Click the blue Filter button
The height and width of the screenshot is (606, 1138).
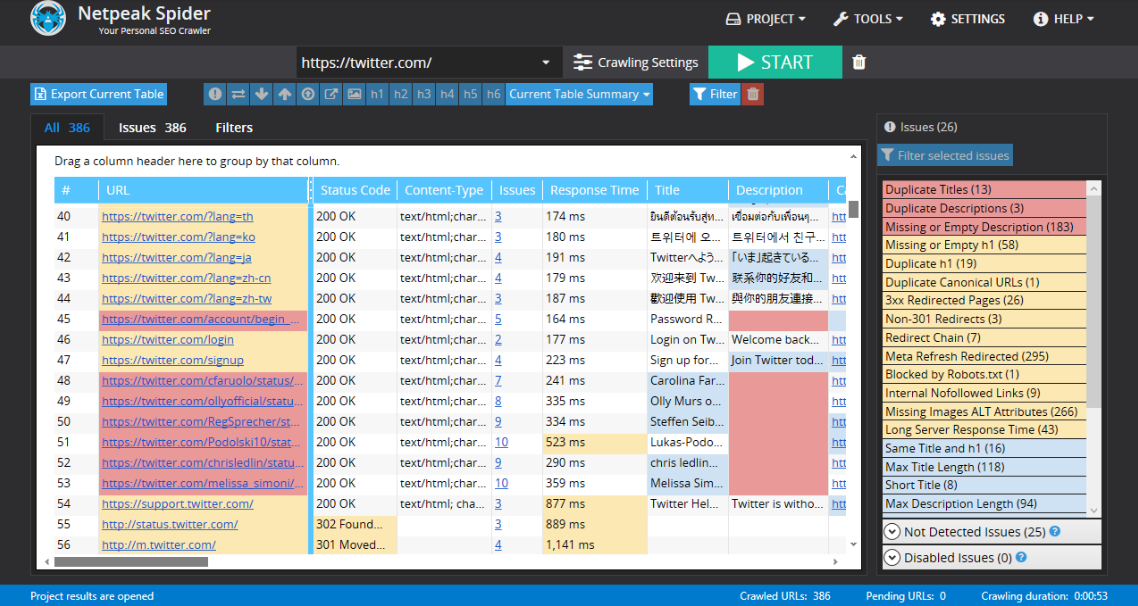pos(716,94)
